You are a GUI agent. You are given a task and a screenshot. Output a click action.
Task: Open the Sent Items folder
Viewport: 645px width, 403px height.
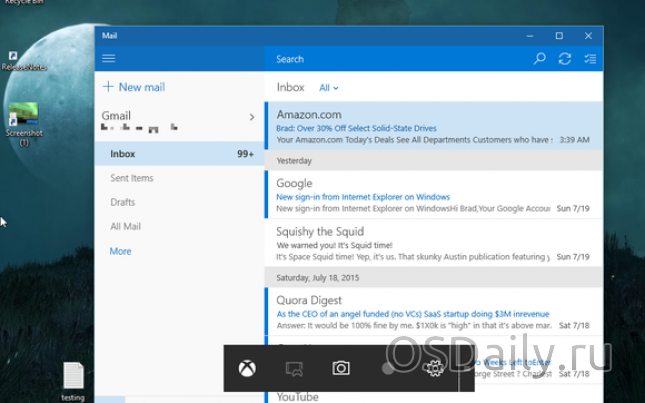tap(131, 178)
